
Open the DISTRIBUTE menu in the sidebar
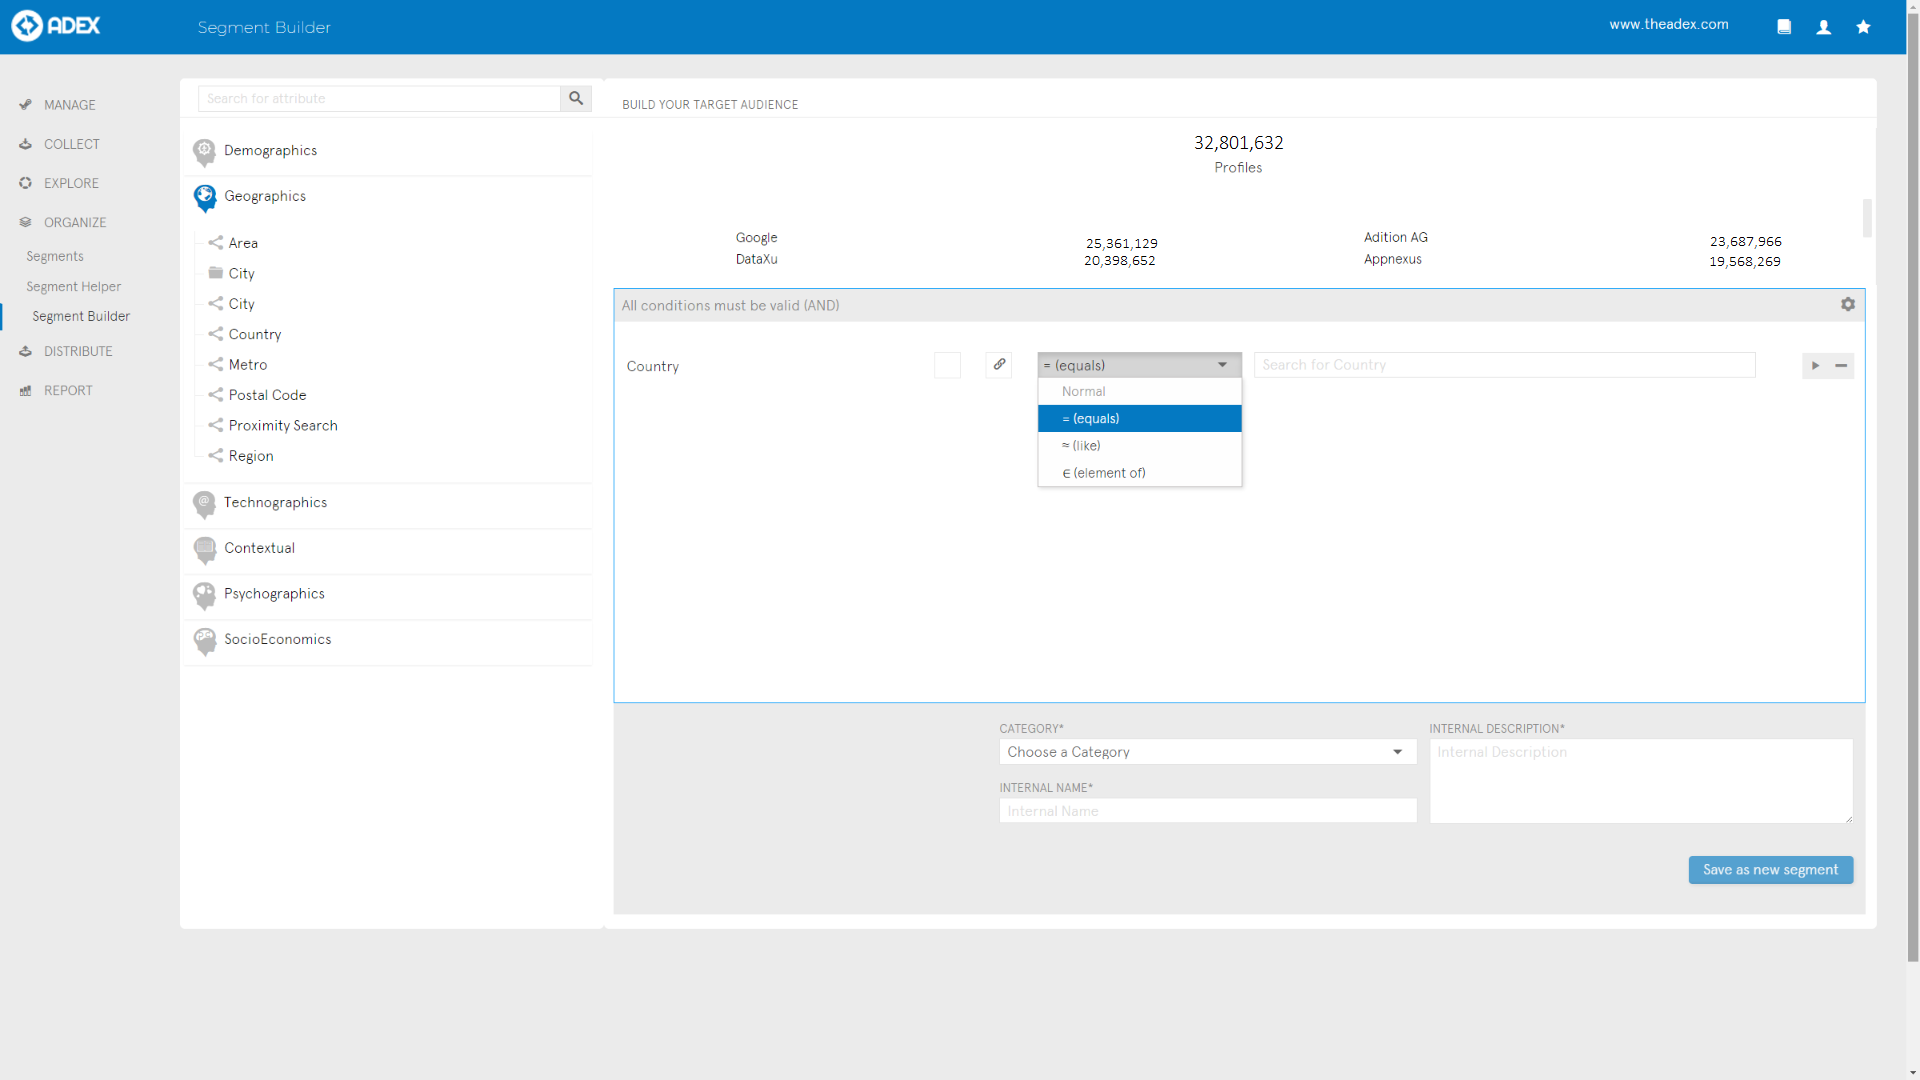pyautogui.click(x=78, y=352)
